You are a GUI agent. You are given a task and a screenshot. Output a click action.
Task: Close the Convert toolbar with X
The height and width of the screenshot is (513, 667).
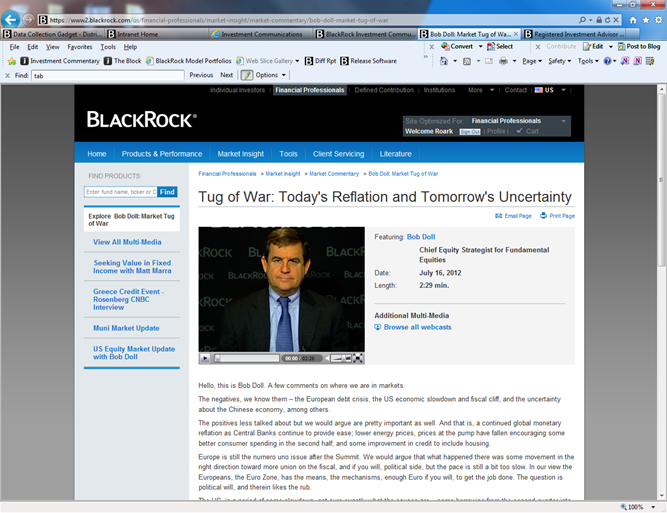point(431,47)
